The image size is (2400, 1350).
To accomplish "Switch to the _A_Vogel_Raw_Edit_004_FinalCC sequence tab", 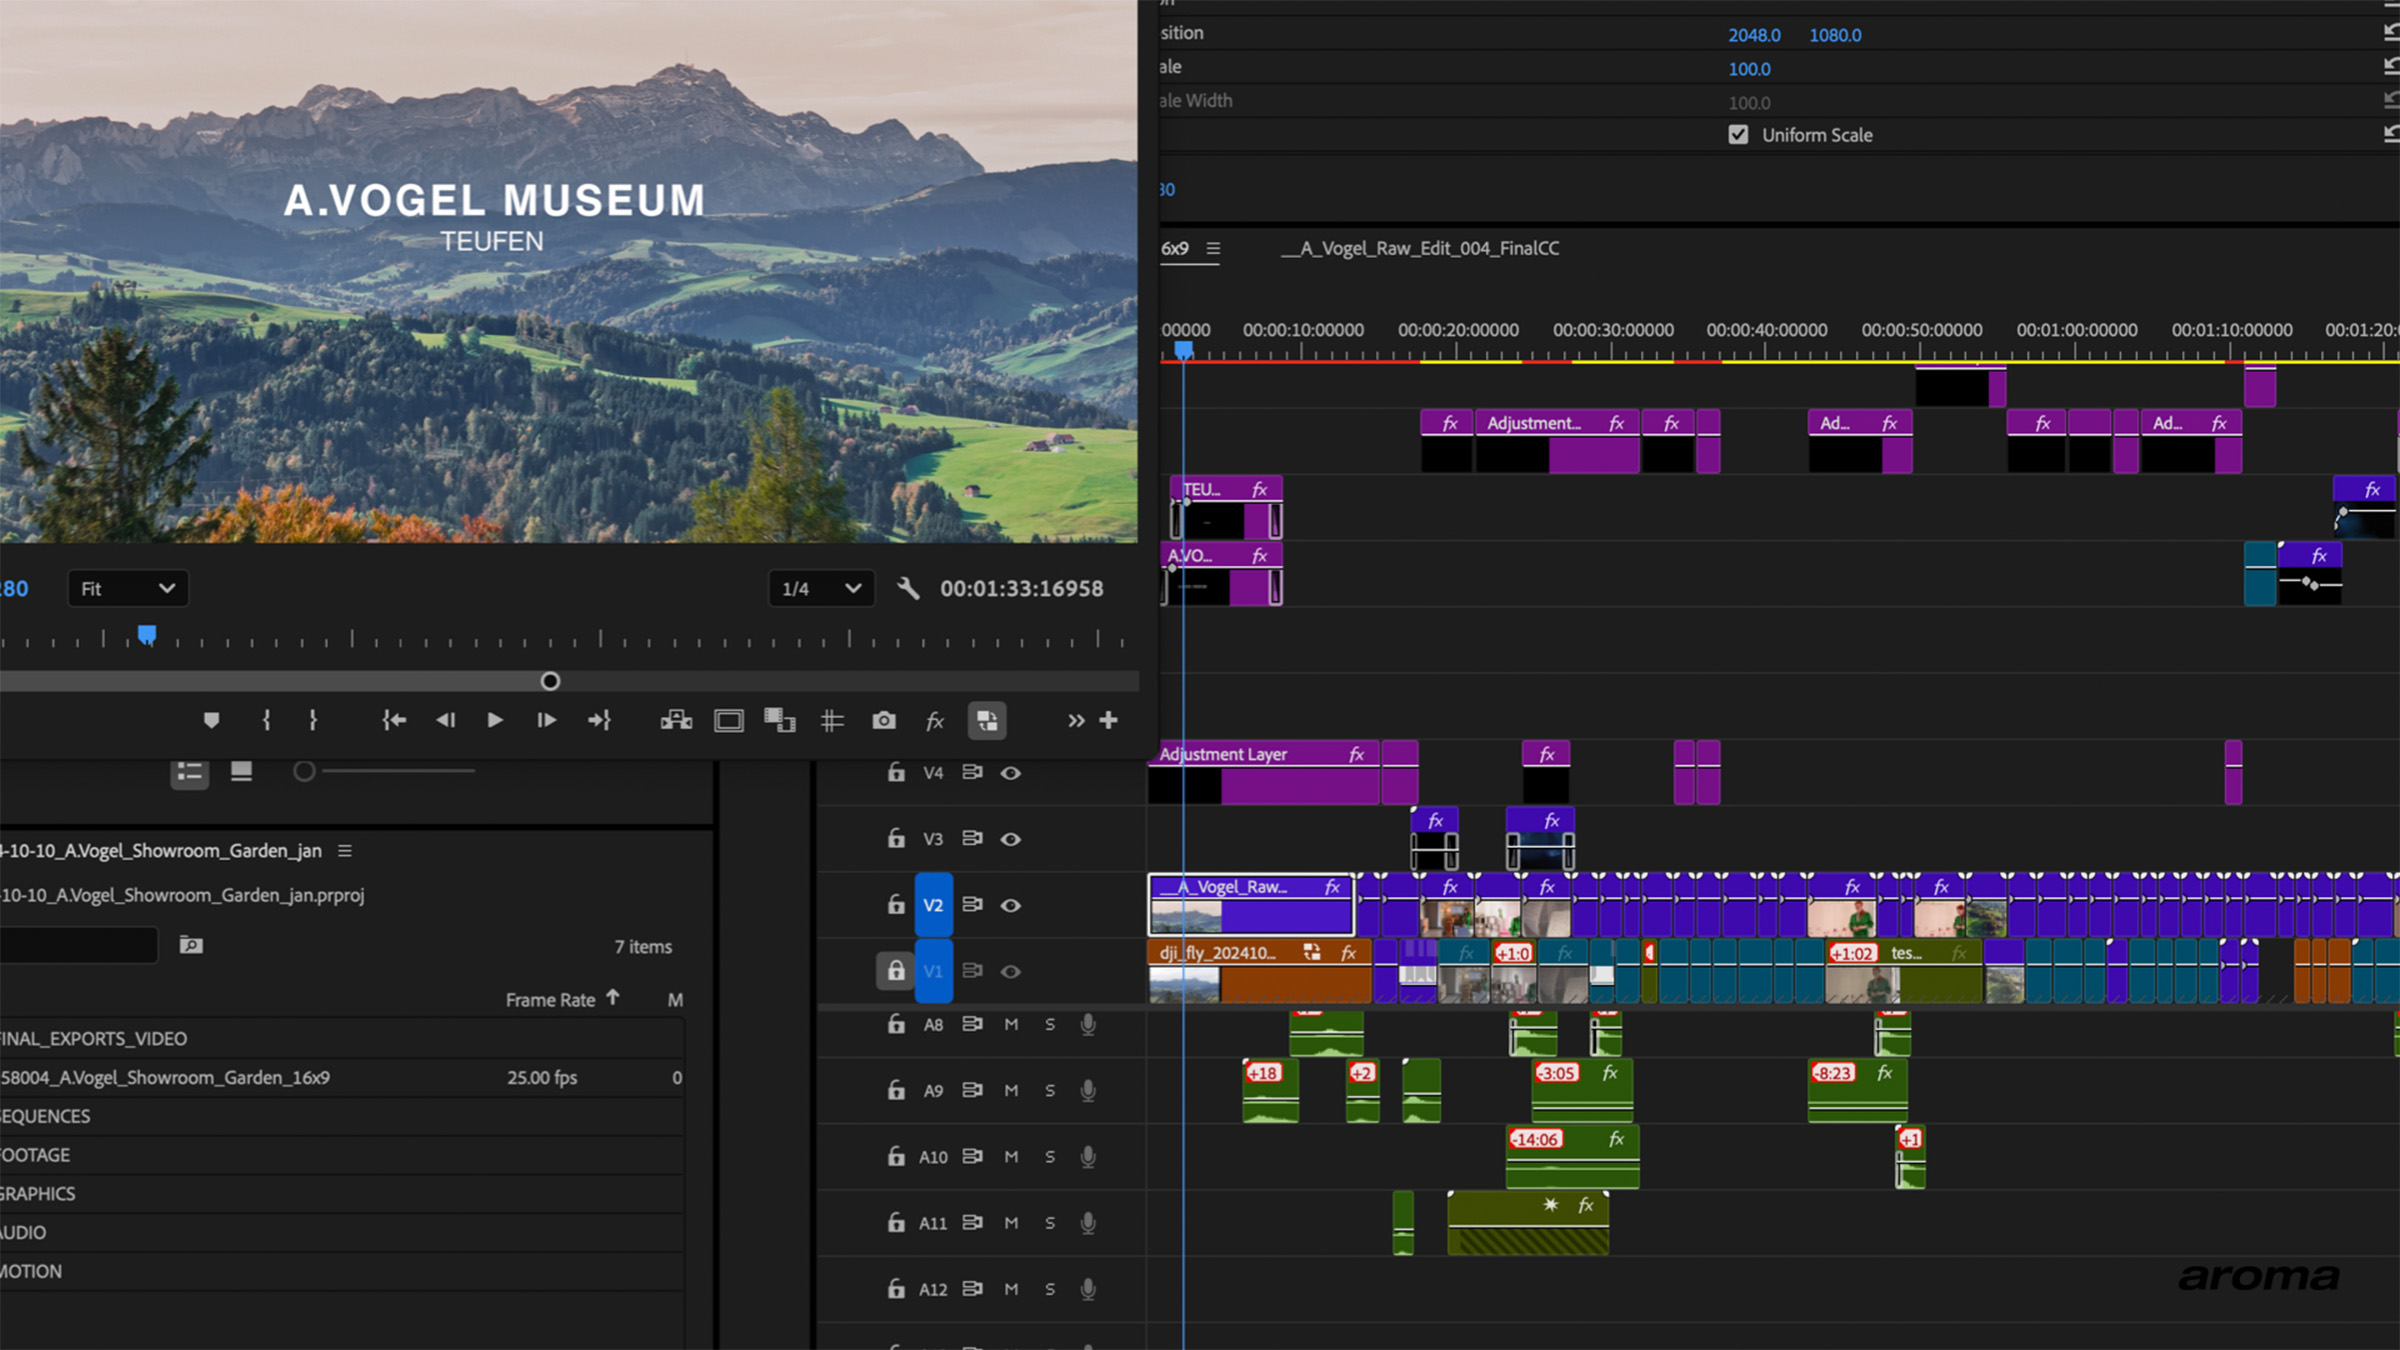I will 1420,248.
